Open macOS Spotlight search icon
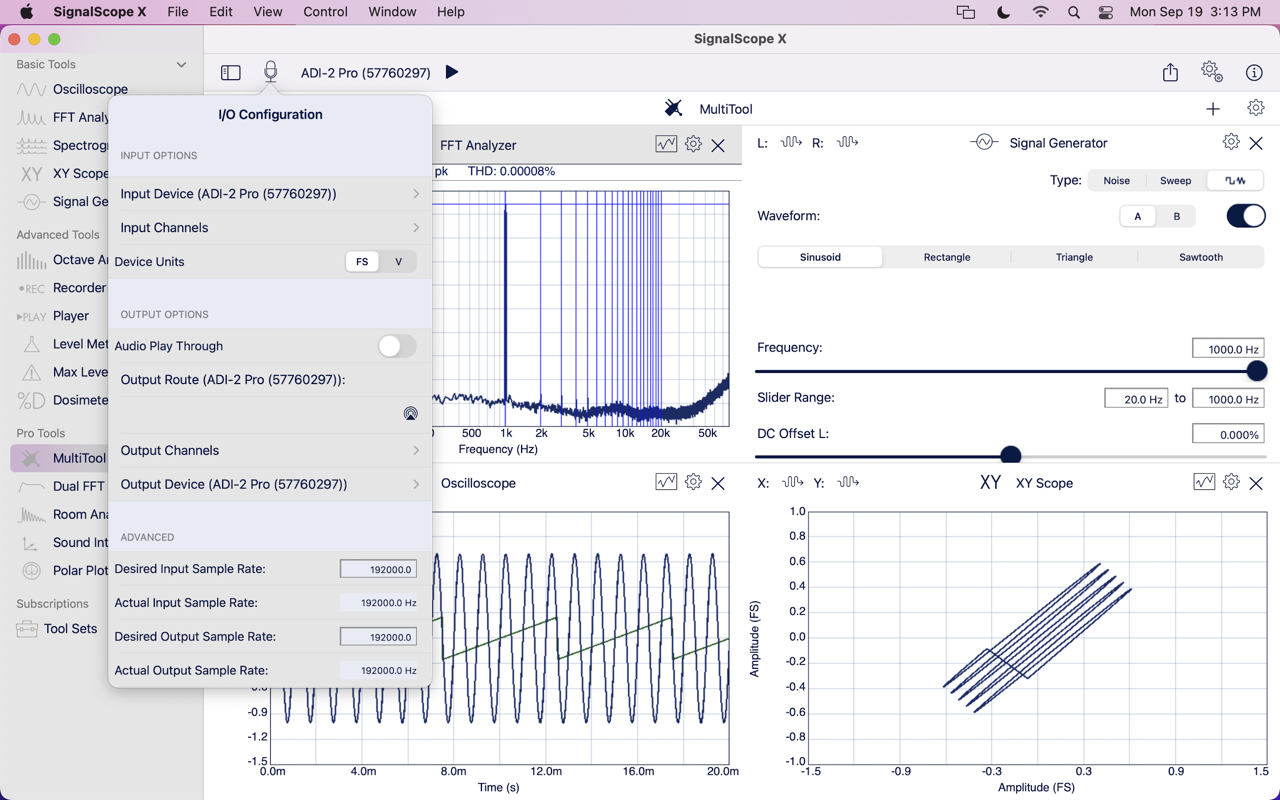Viewport: 1280px width, 800px height. click(1074, 12)
